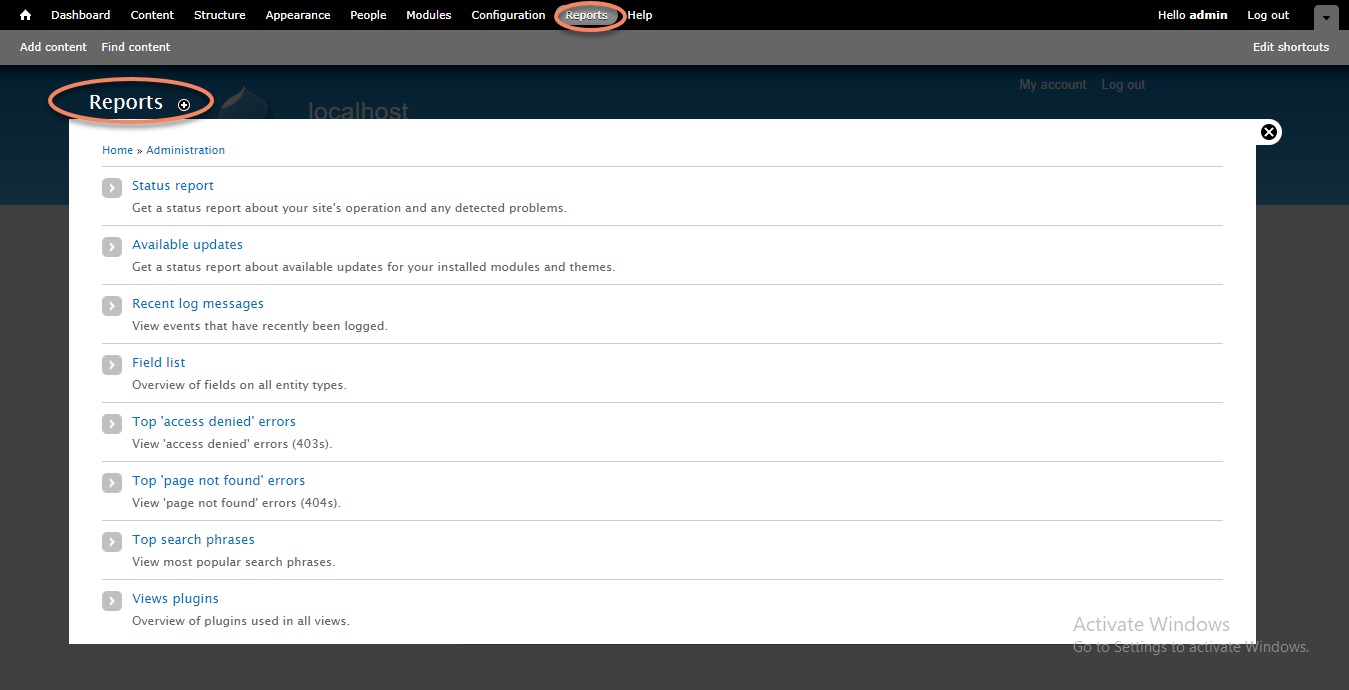Click arrow icon beside Field list
1349x690 pixels.
pyautogui.click(x=112, y=365)
